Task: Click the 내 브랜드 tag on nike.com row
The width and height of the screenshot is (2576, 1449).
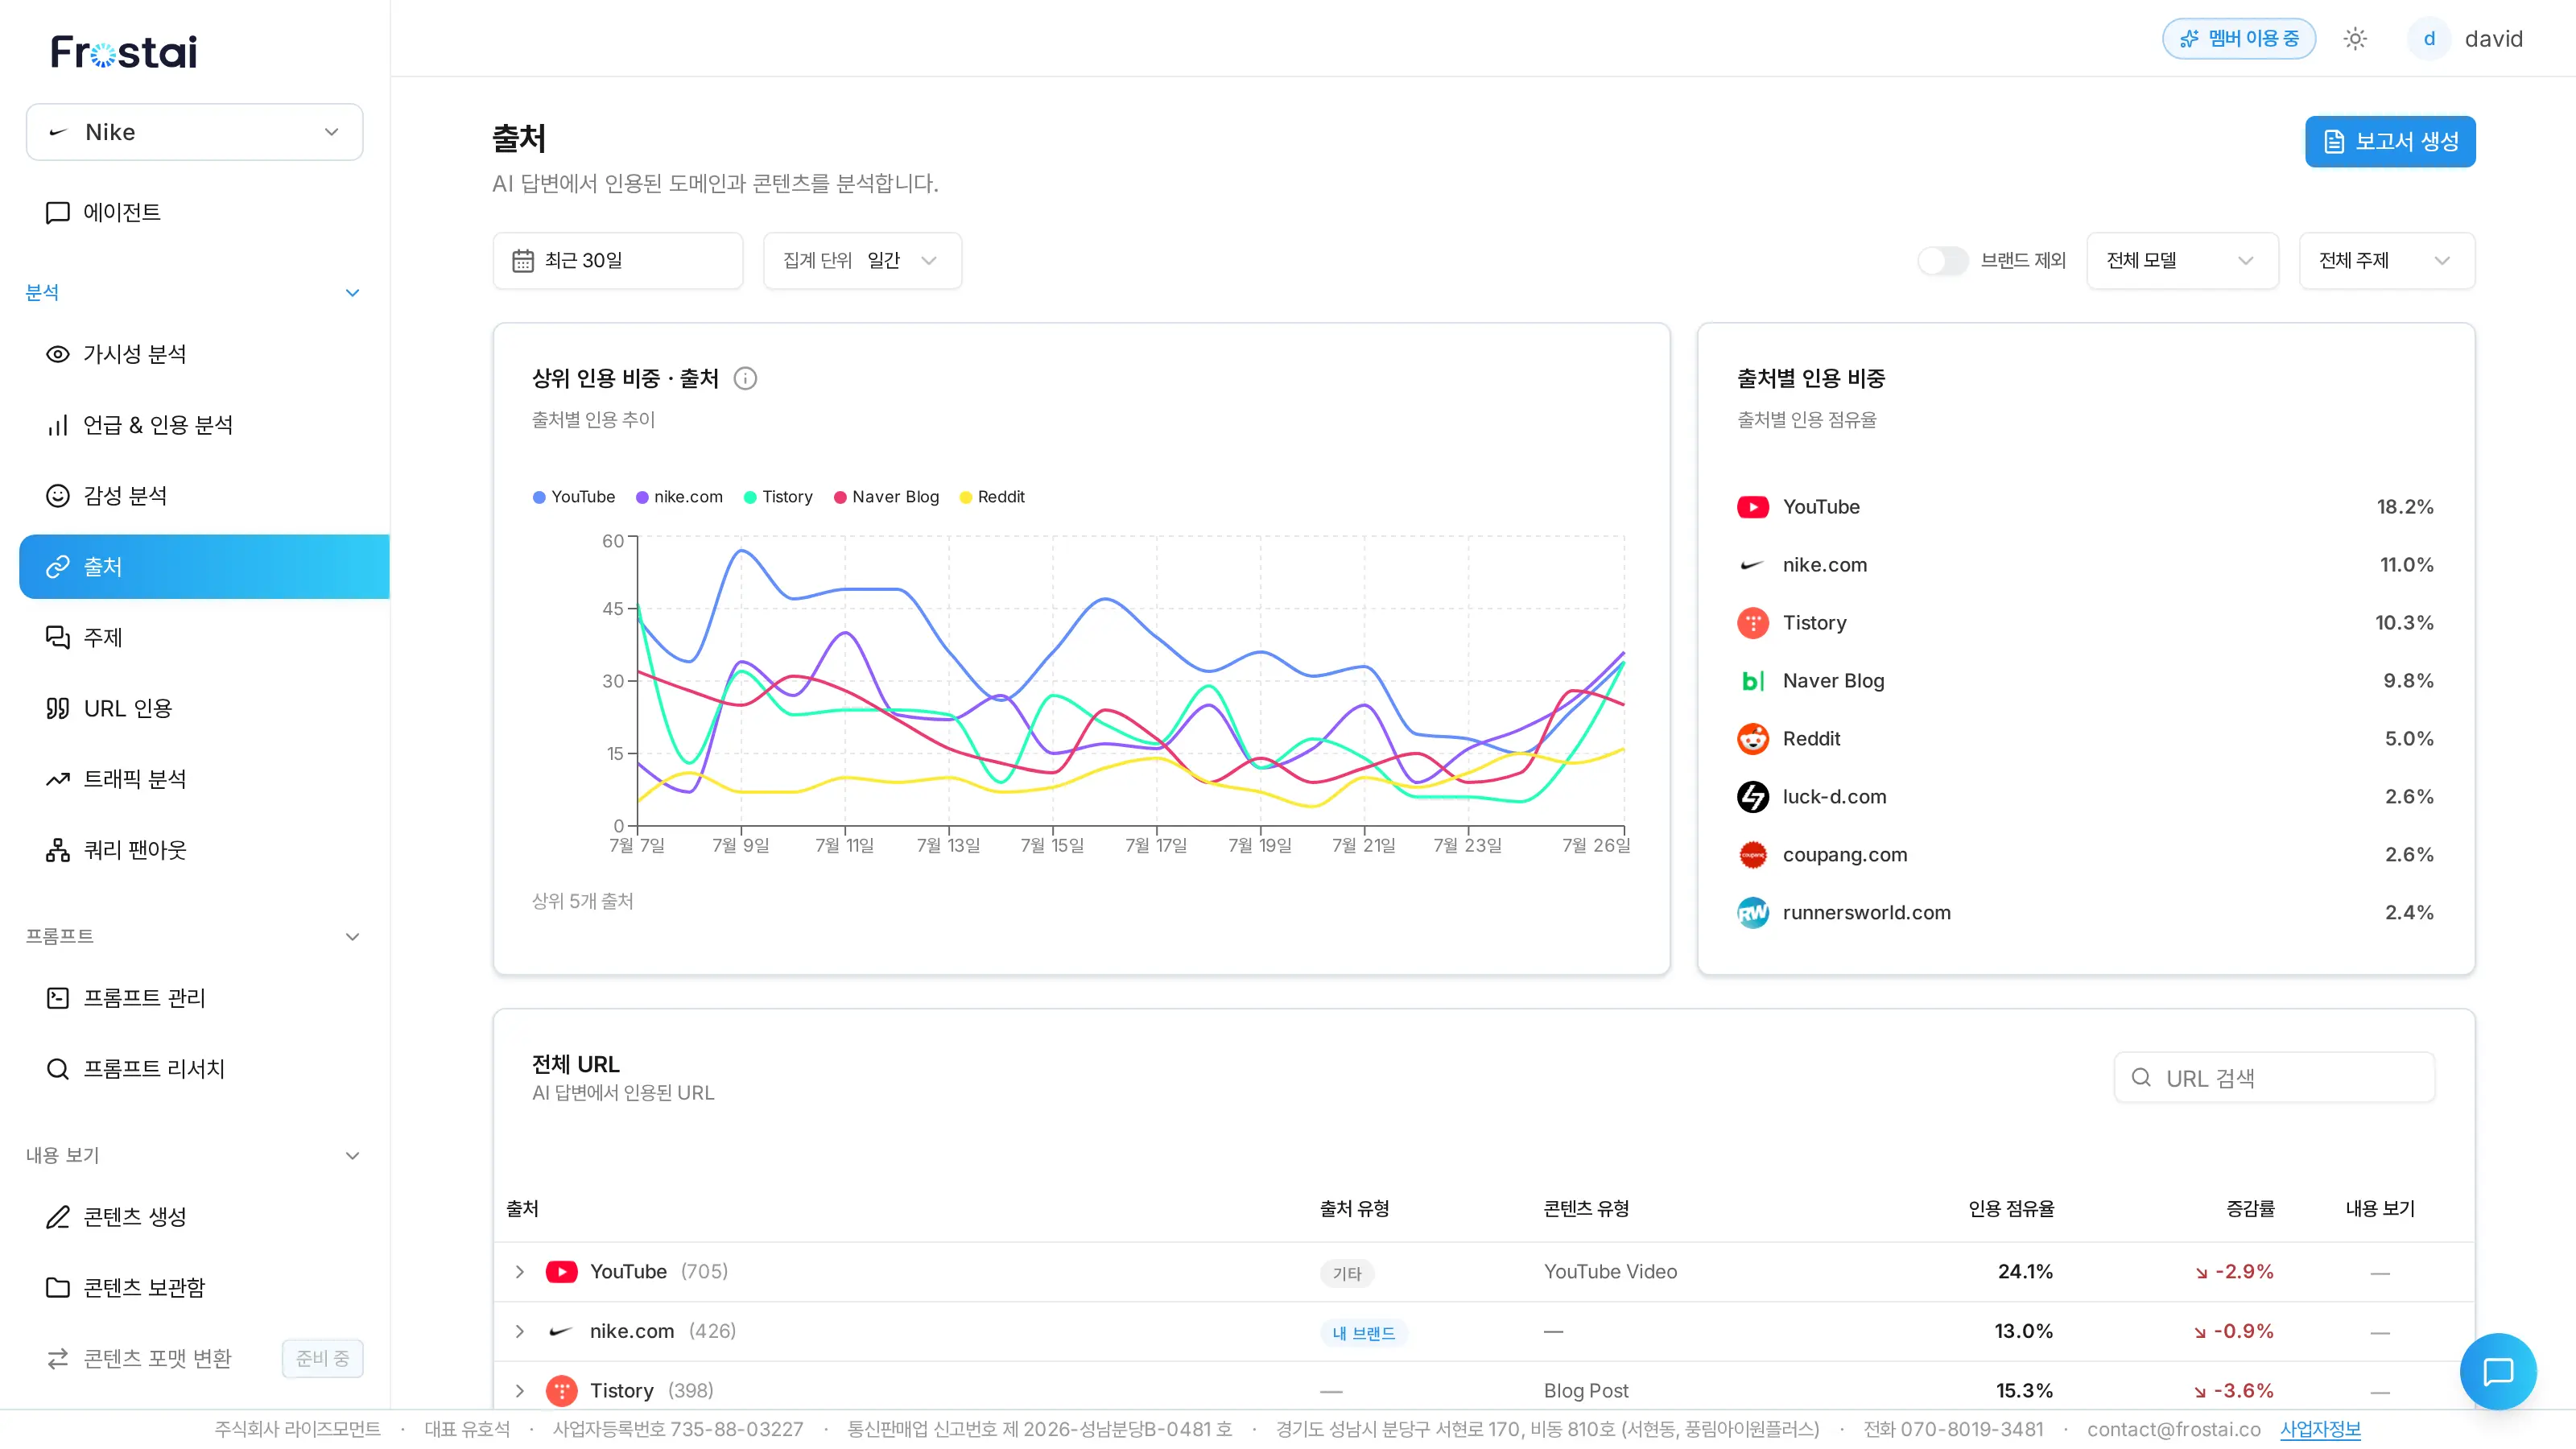Action: [x=1364, y=1333]
